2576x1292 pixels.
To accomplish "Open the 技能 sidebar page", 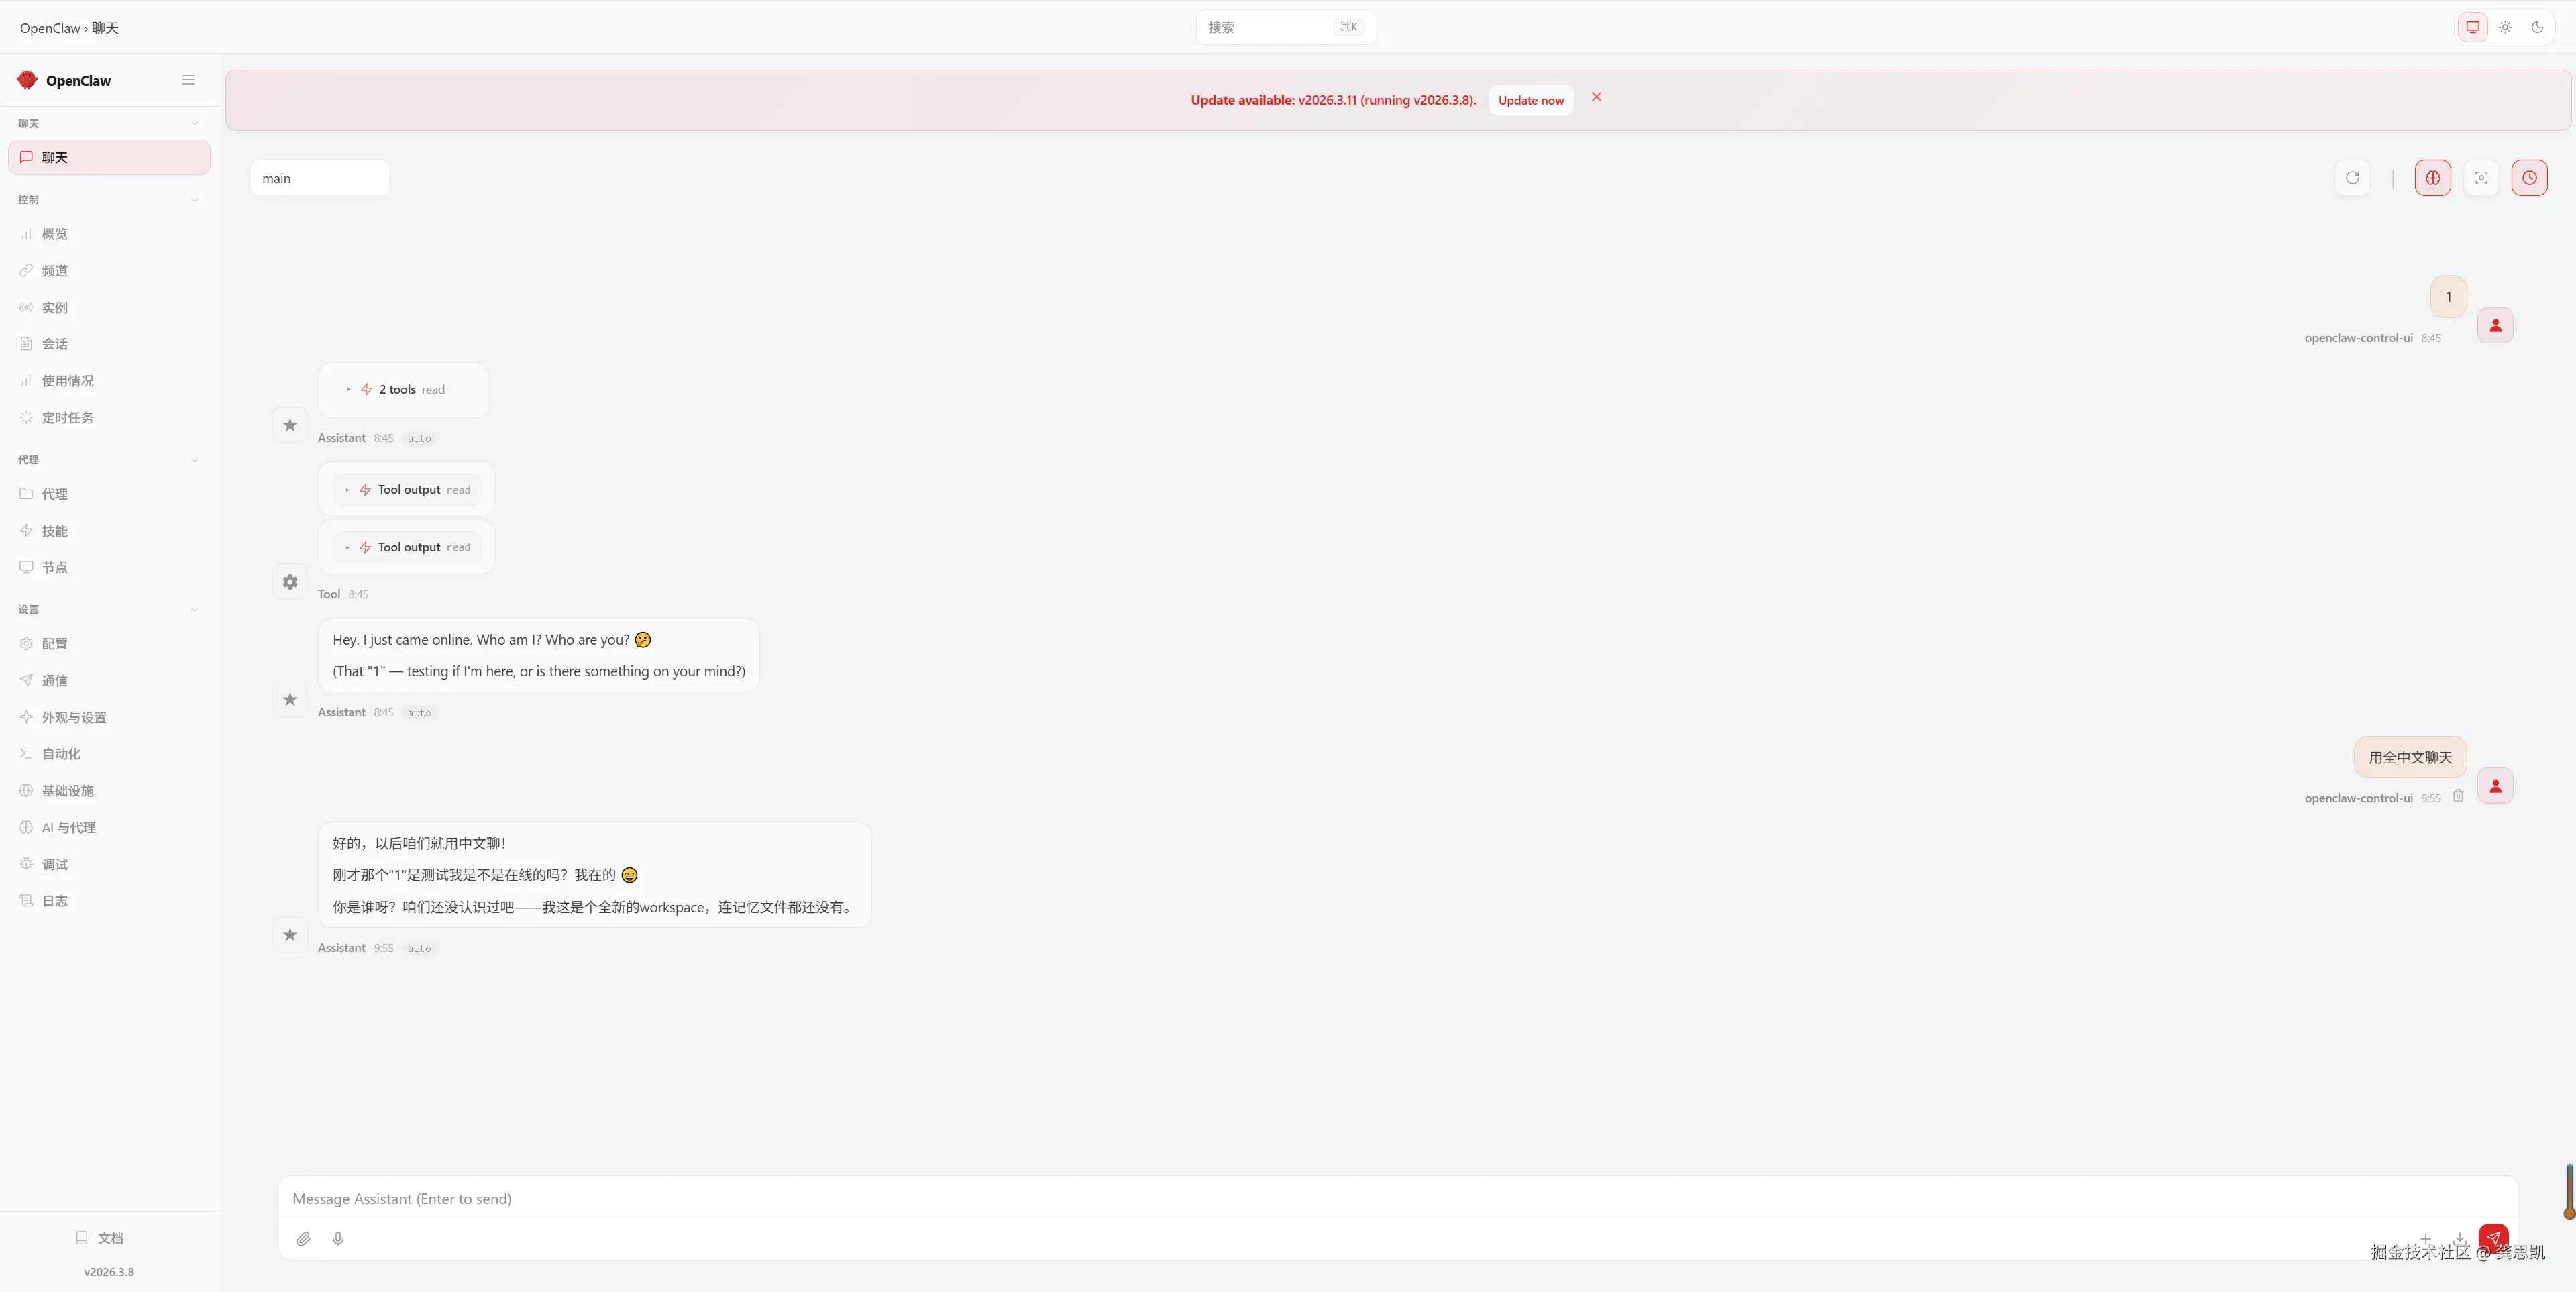I will click(x=54, y=531).
